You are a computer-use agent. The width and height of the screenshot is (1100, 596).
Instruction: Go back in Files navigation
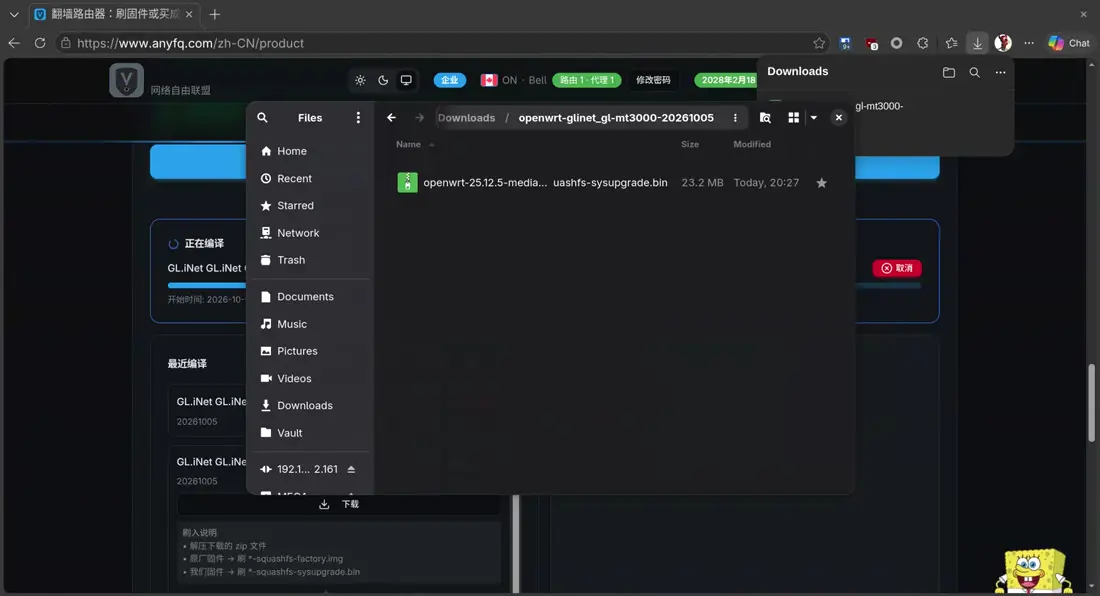(391, 118)
